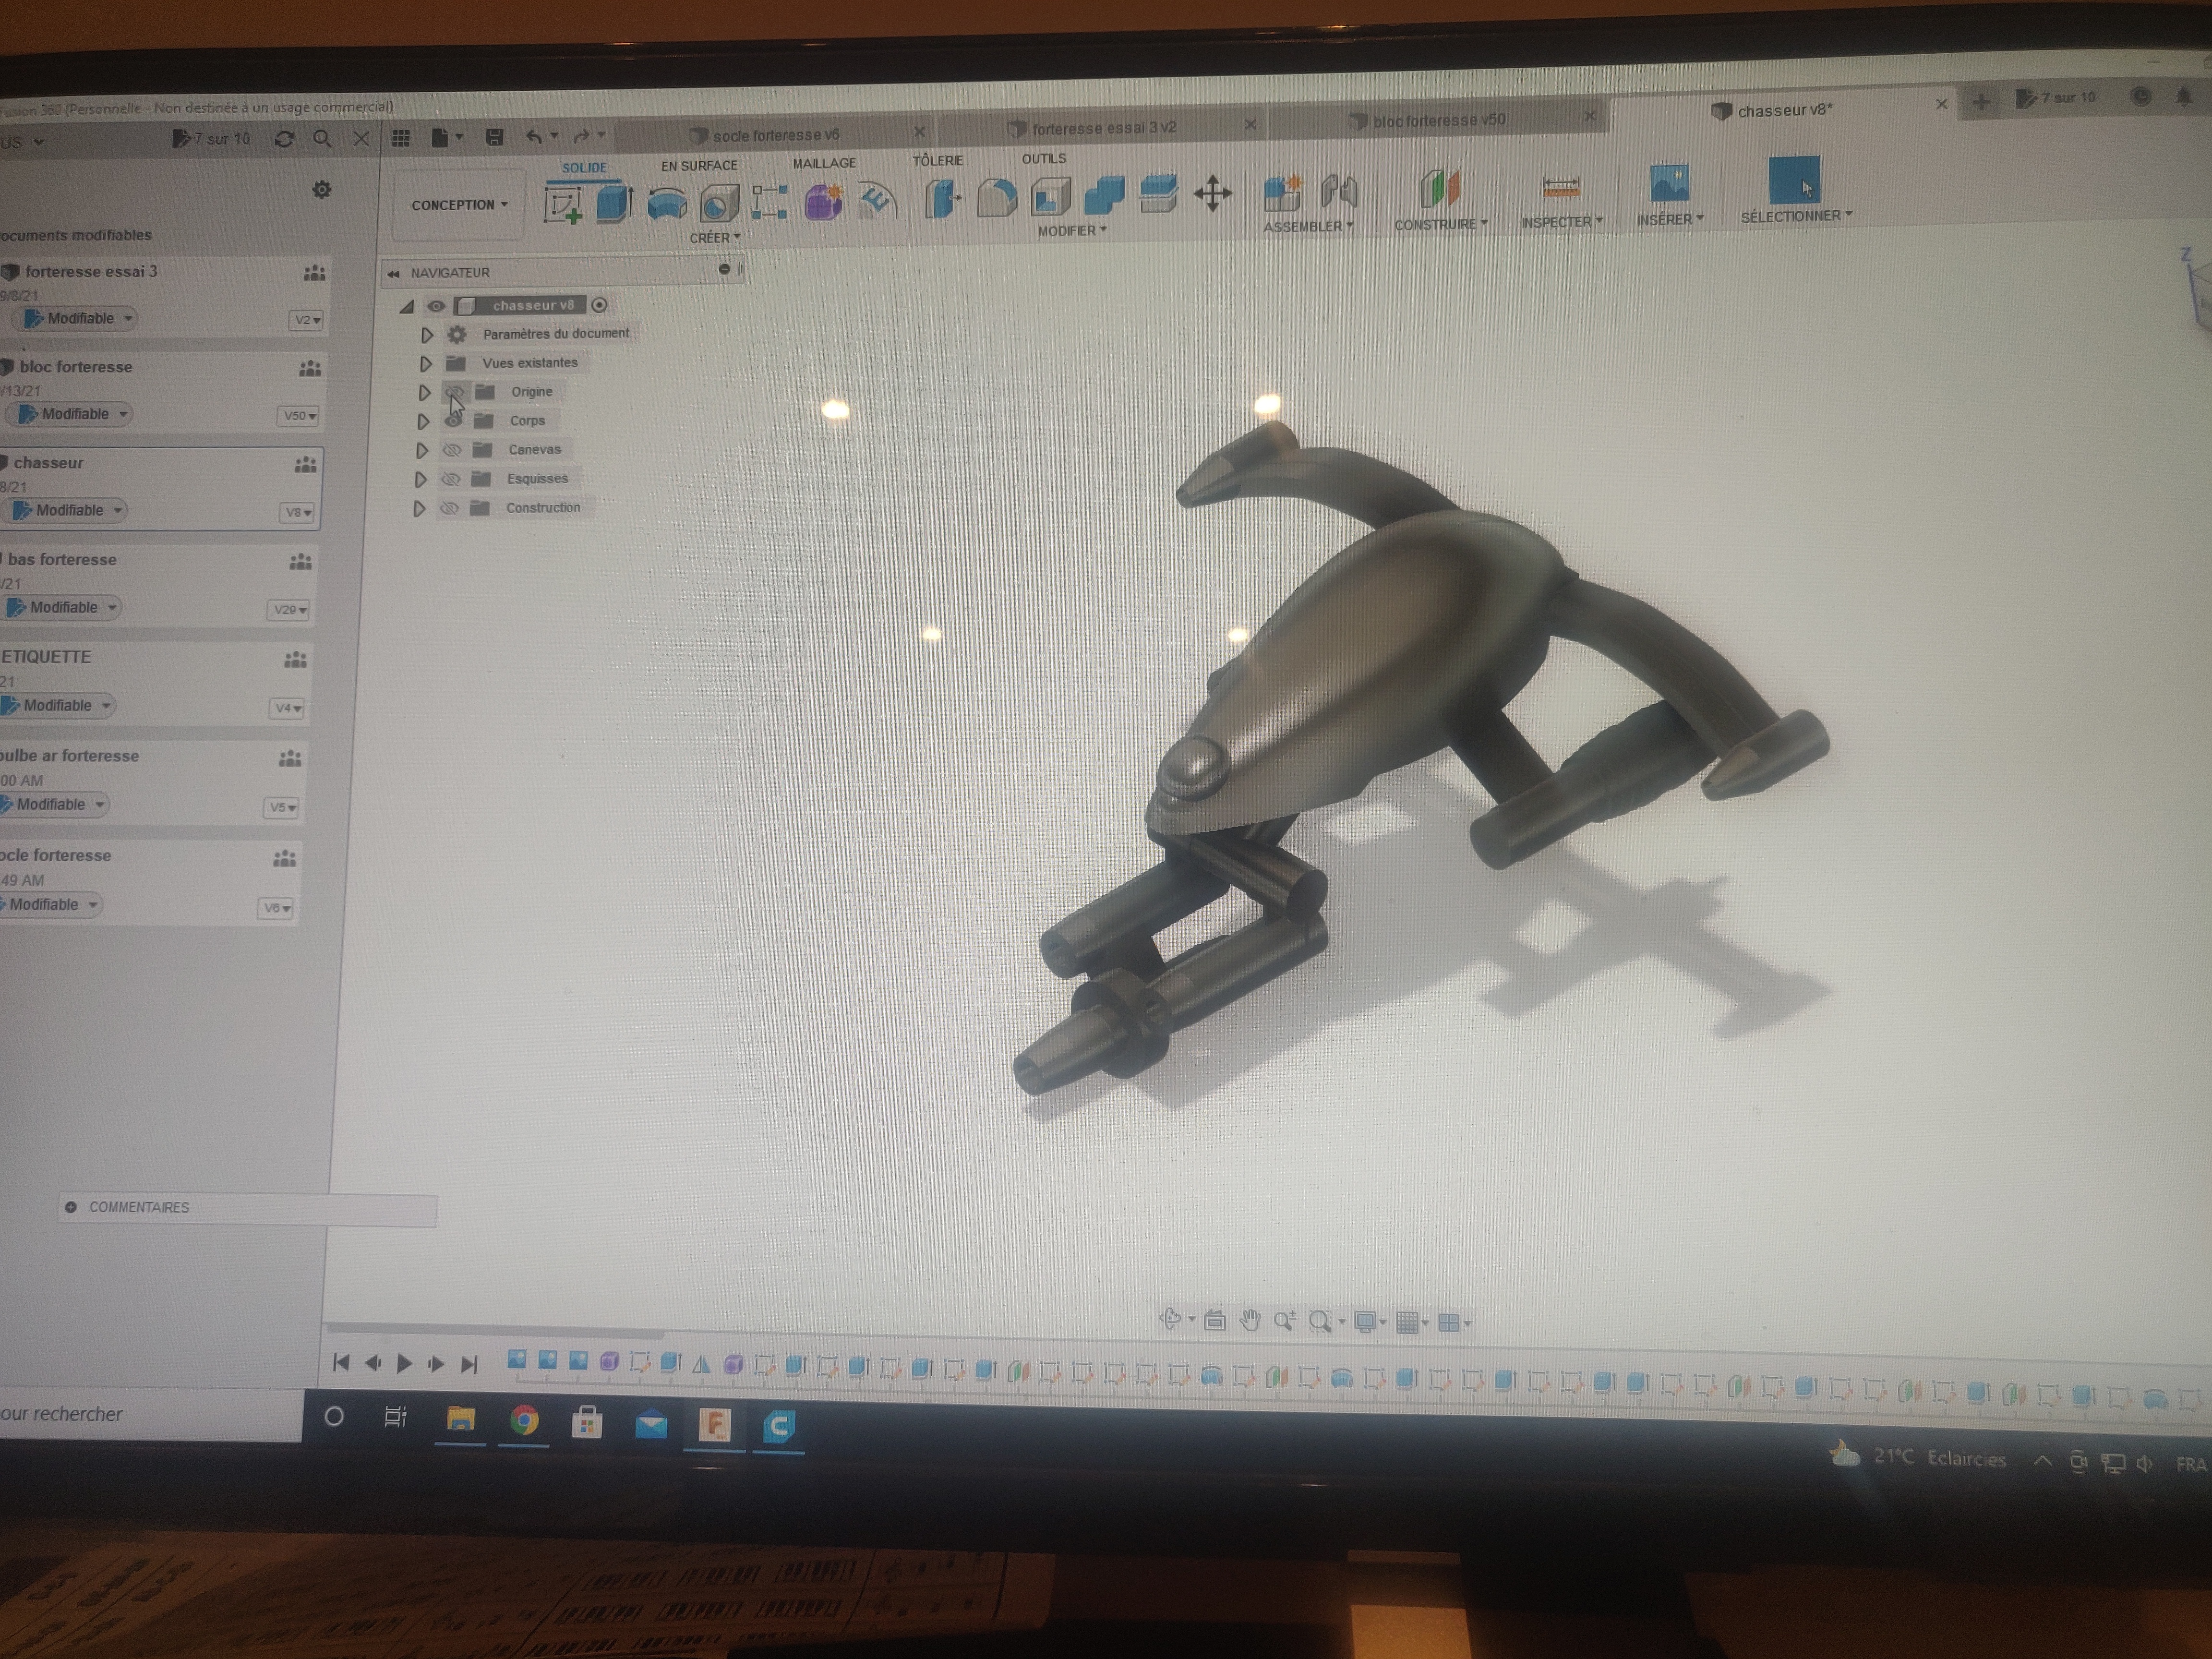Show the Construction folder via eye icon
Screen dimensions: 2212x1659
450,508
